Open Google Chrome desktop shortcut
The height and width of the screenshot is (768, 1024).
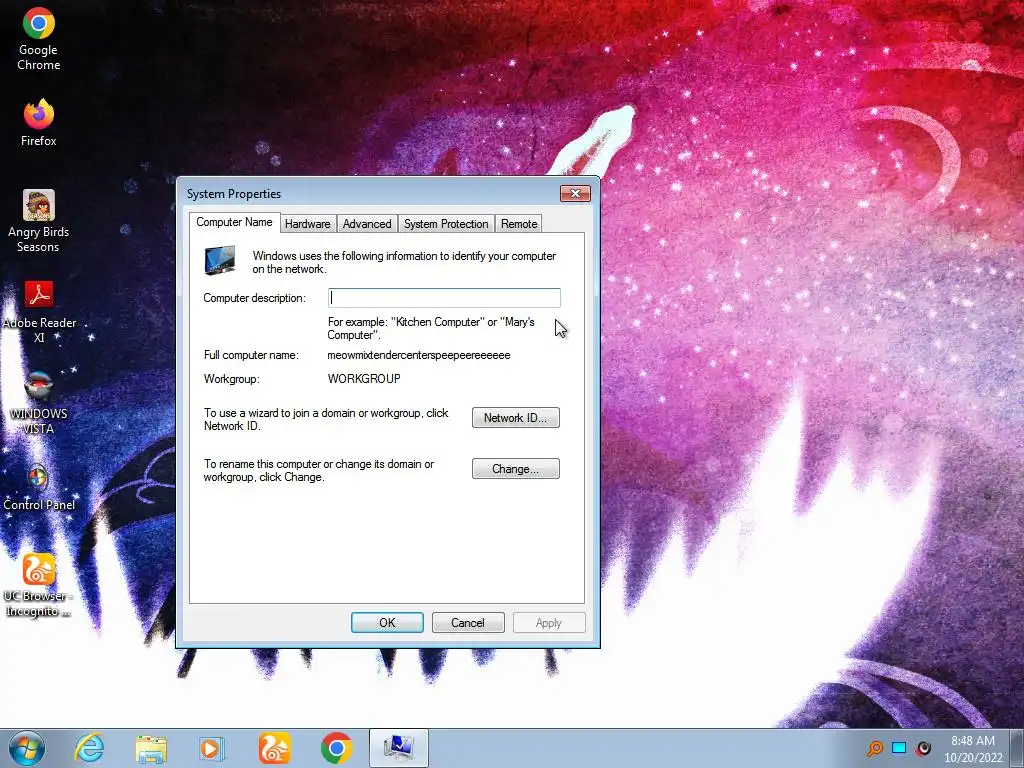39,39
